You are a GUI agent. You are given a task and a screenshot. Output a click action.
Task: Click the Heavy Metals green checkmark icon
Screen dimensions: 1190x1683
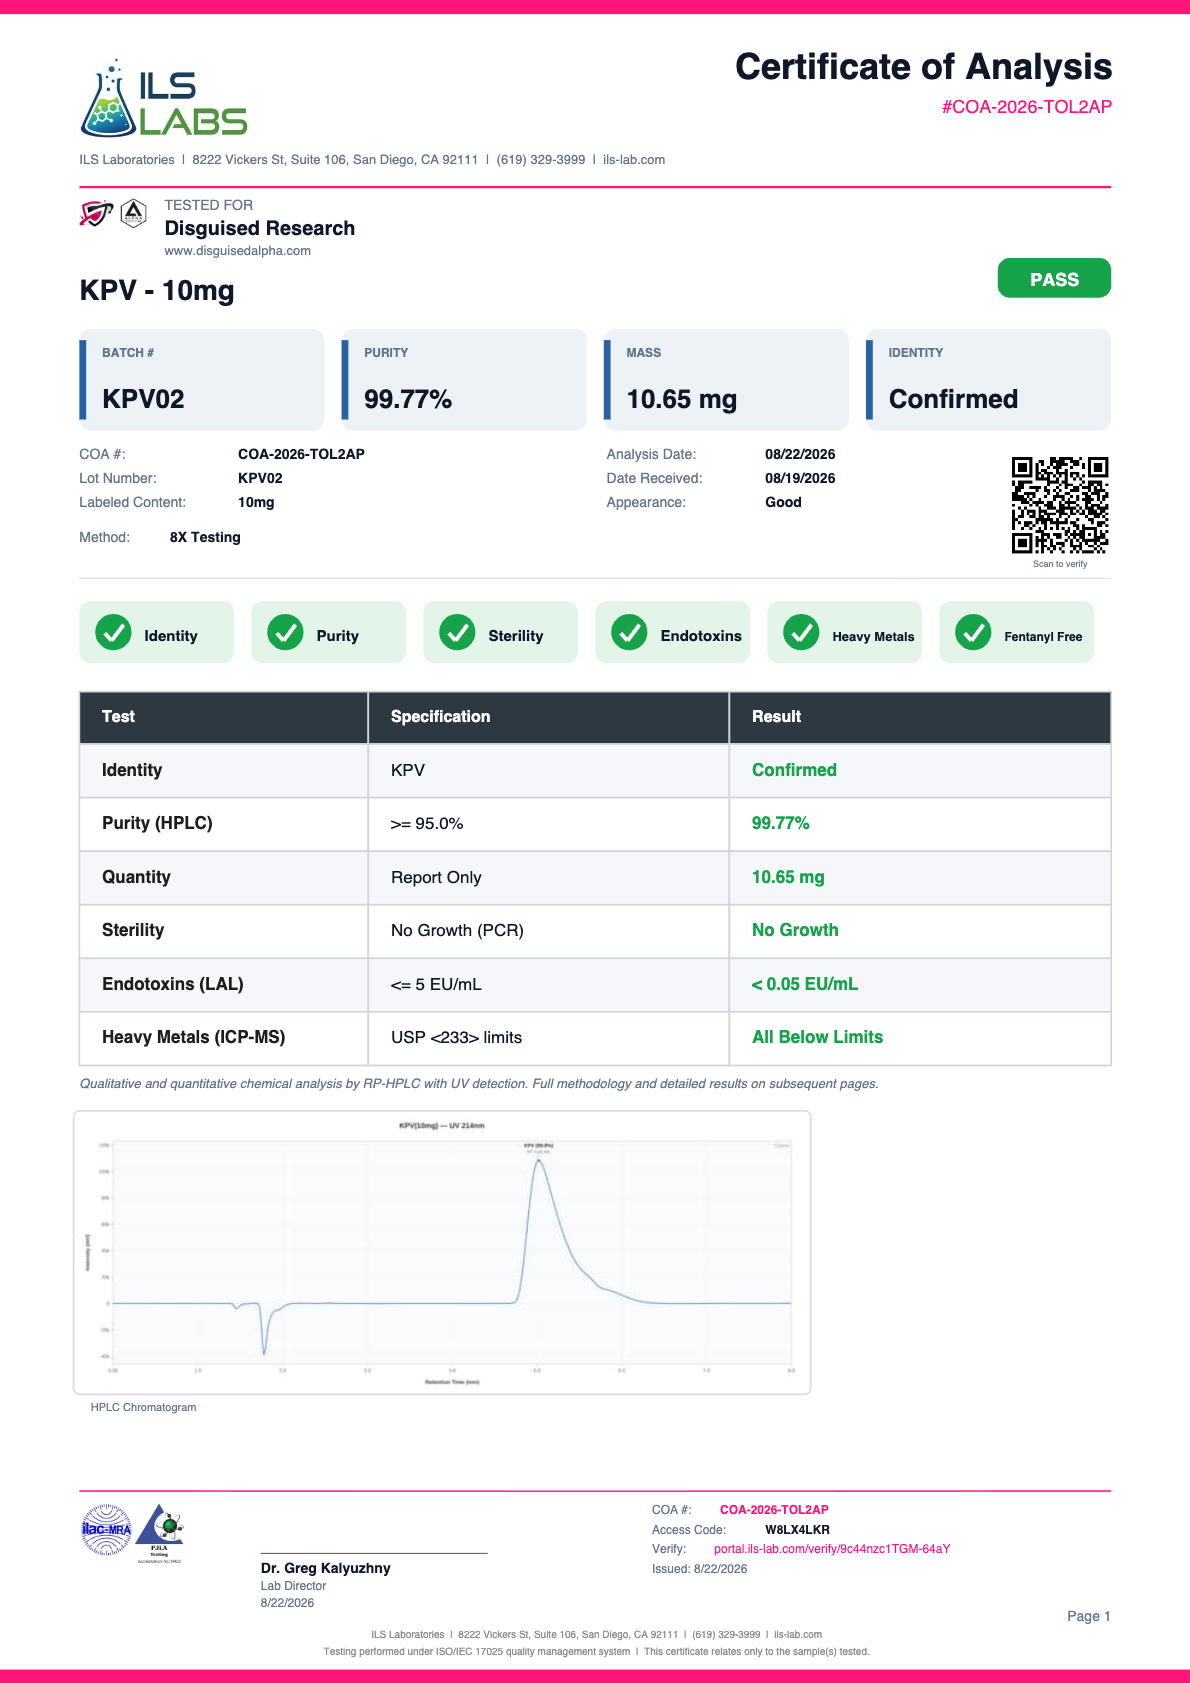(801, 632)
